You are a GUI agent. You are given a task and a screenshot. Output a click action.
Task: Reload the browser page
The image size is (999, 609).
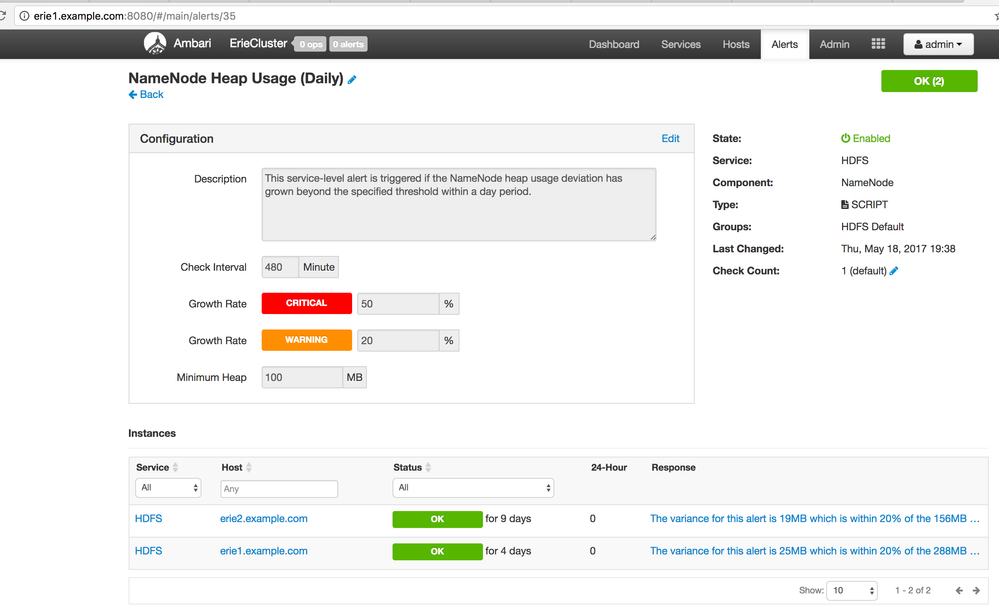3,16
